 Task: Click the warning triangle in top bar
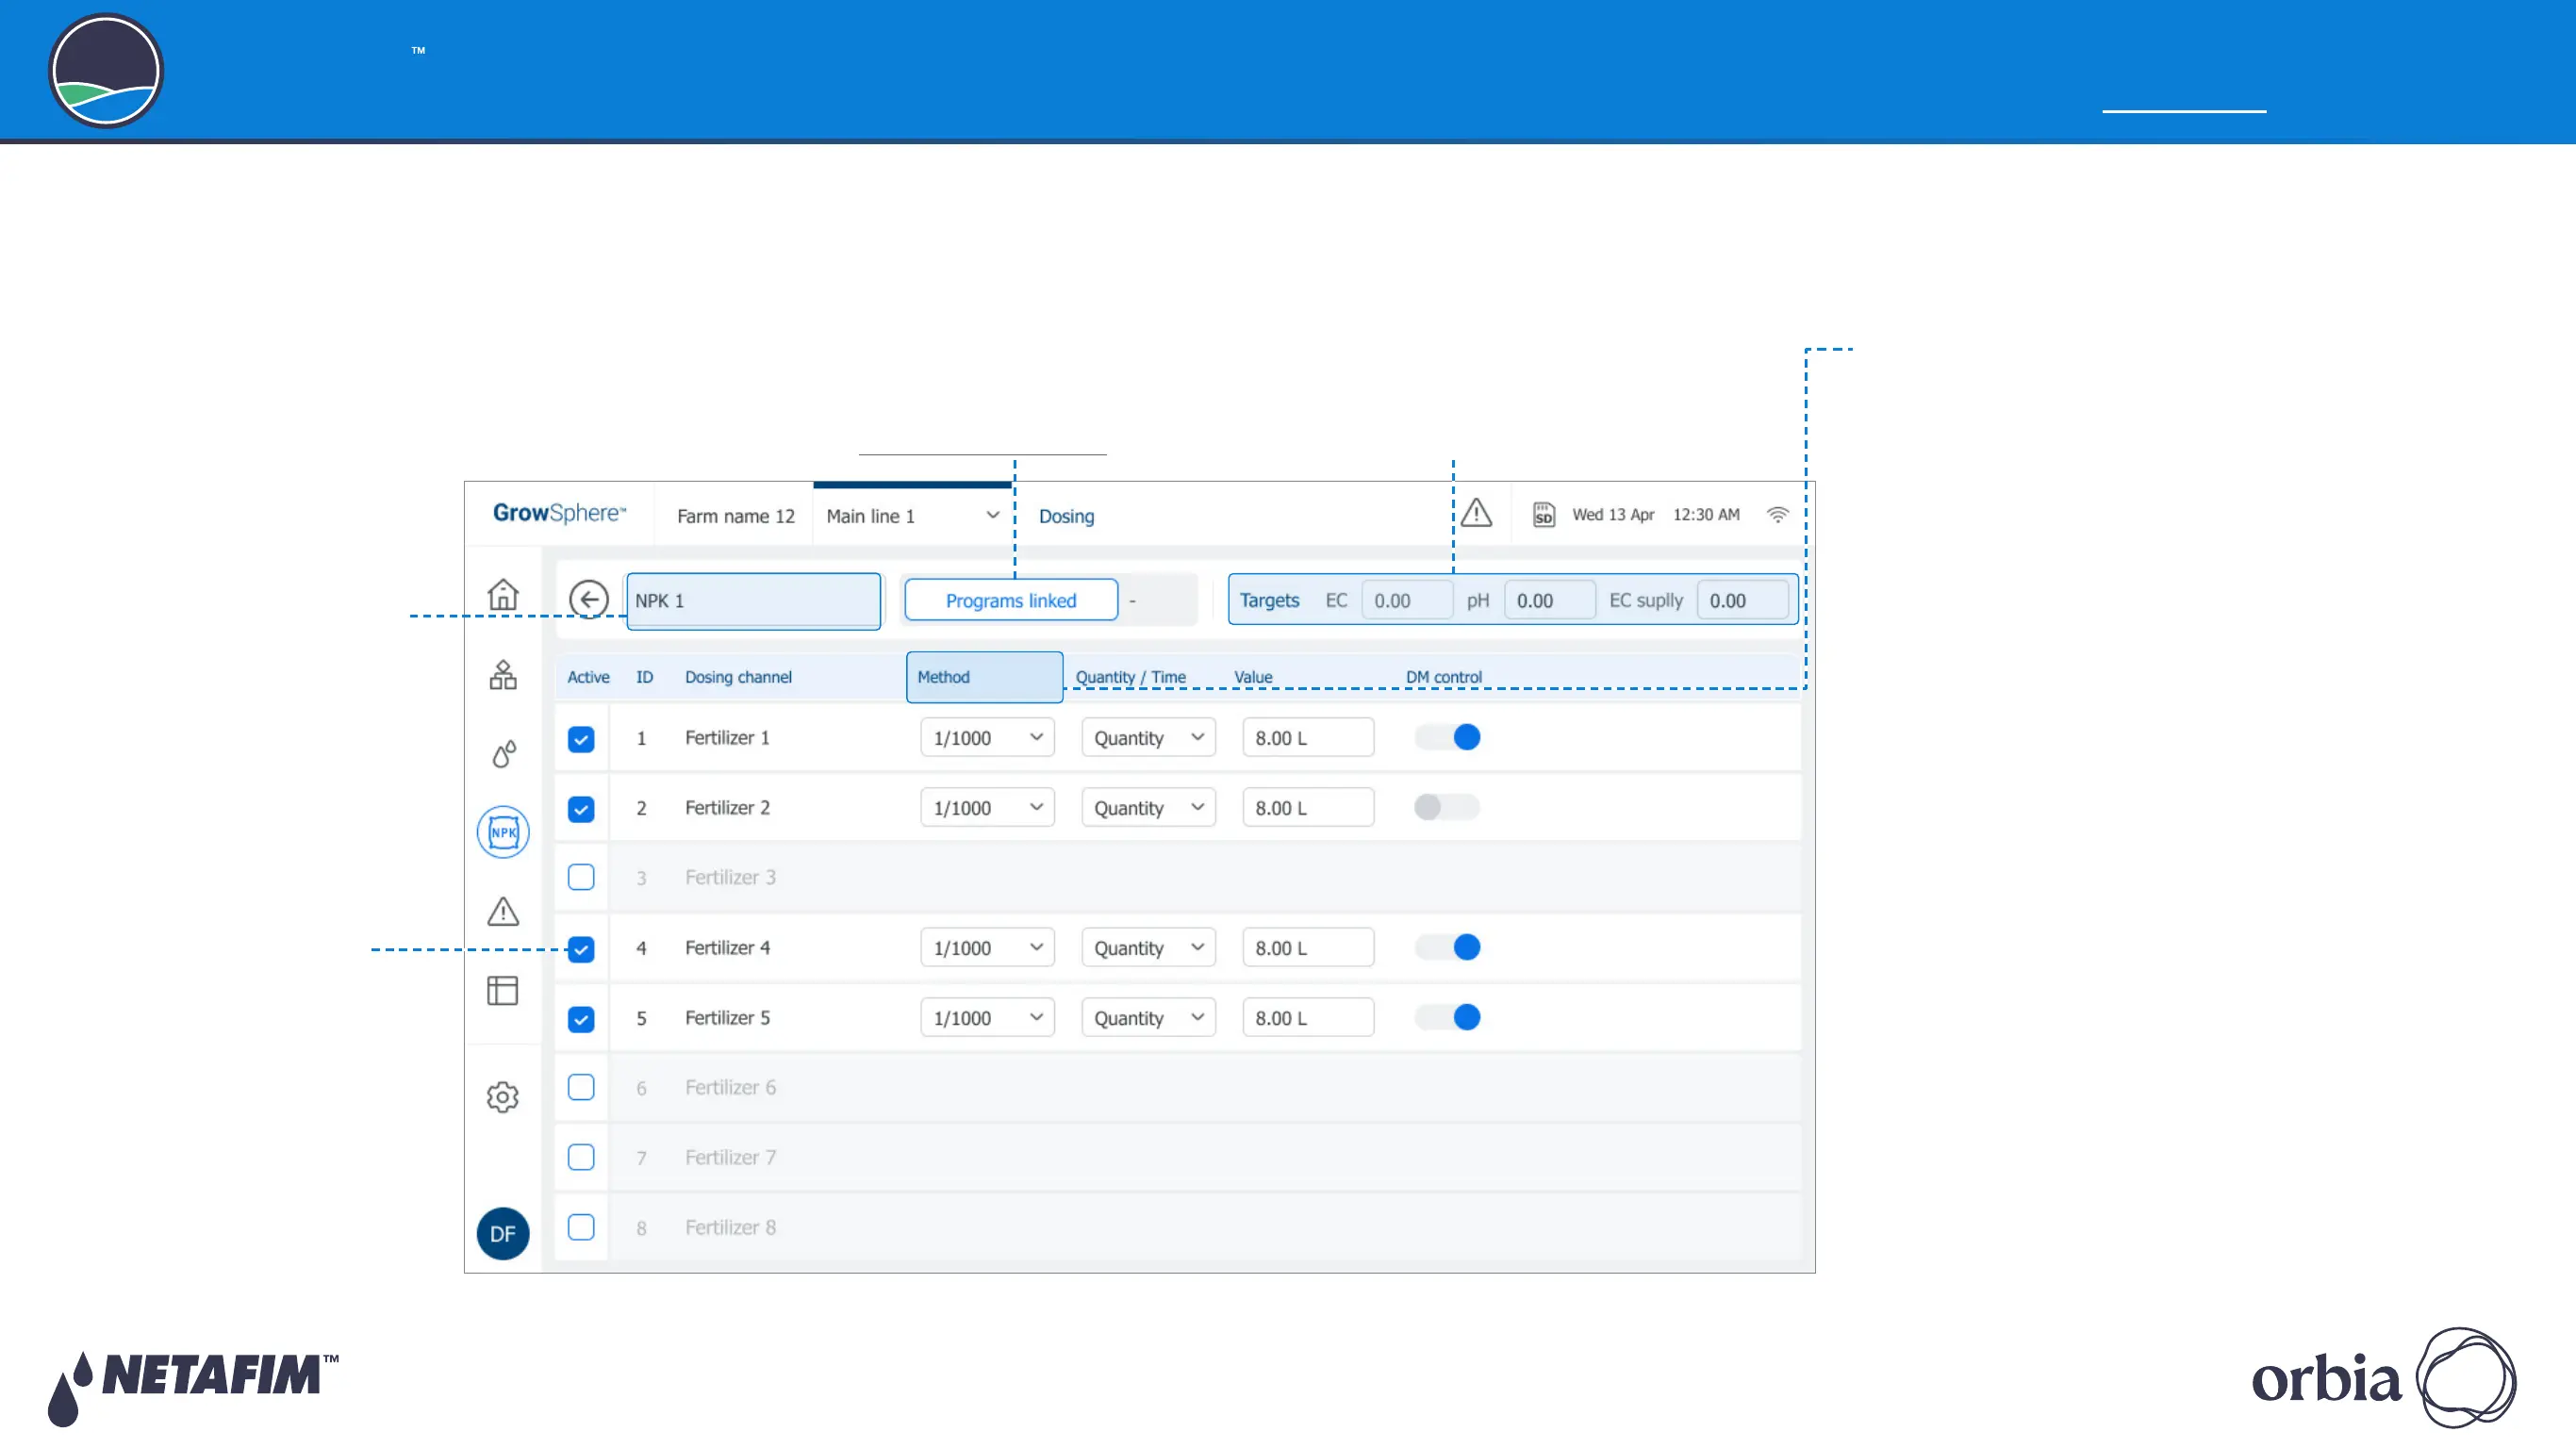[1476, 514]
